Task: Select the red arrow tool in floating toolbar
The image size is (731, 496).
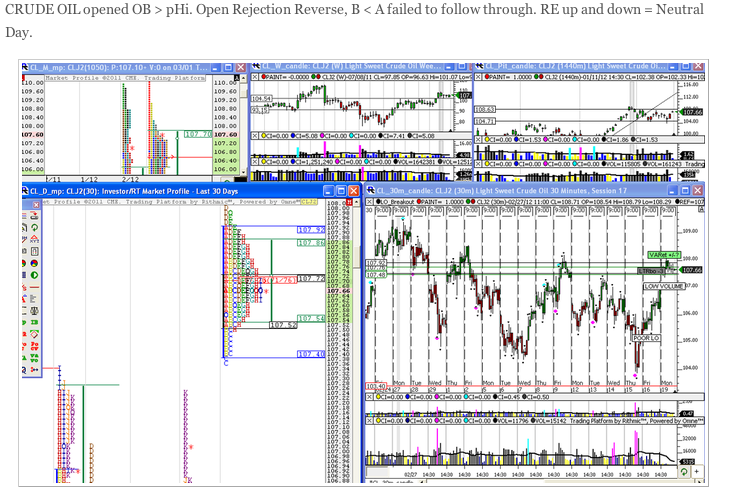Action: (x=34, y=216)
